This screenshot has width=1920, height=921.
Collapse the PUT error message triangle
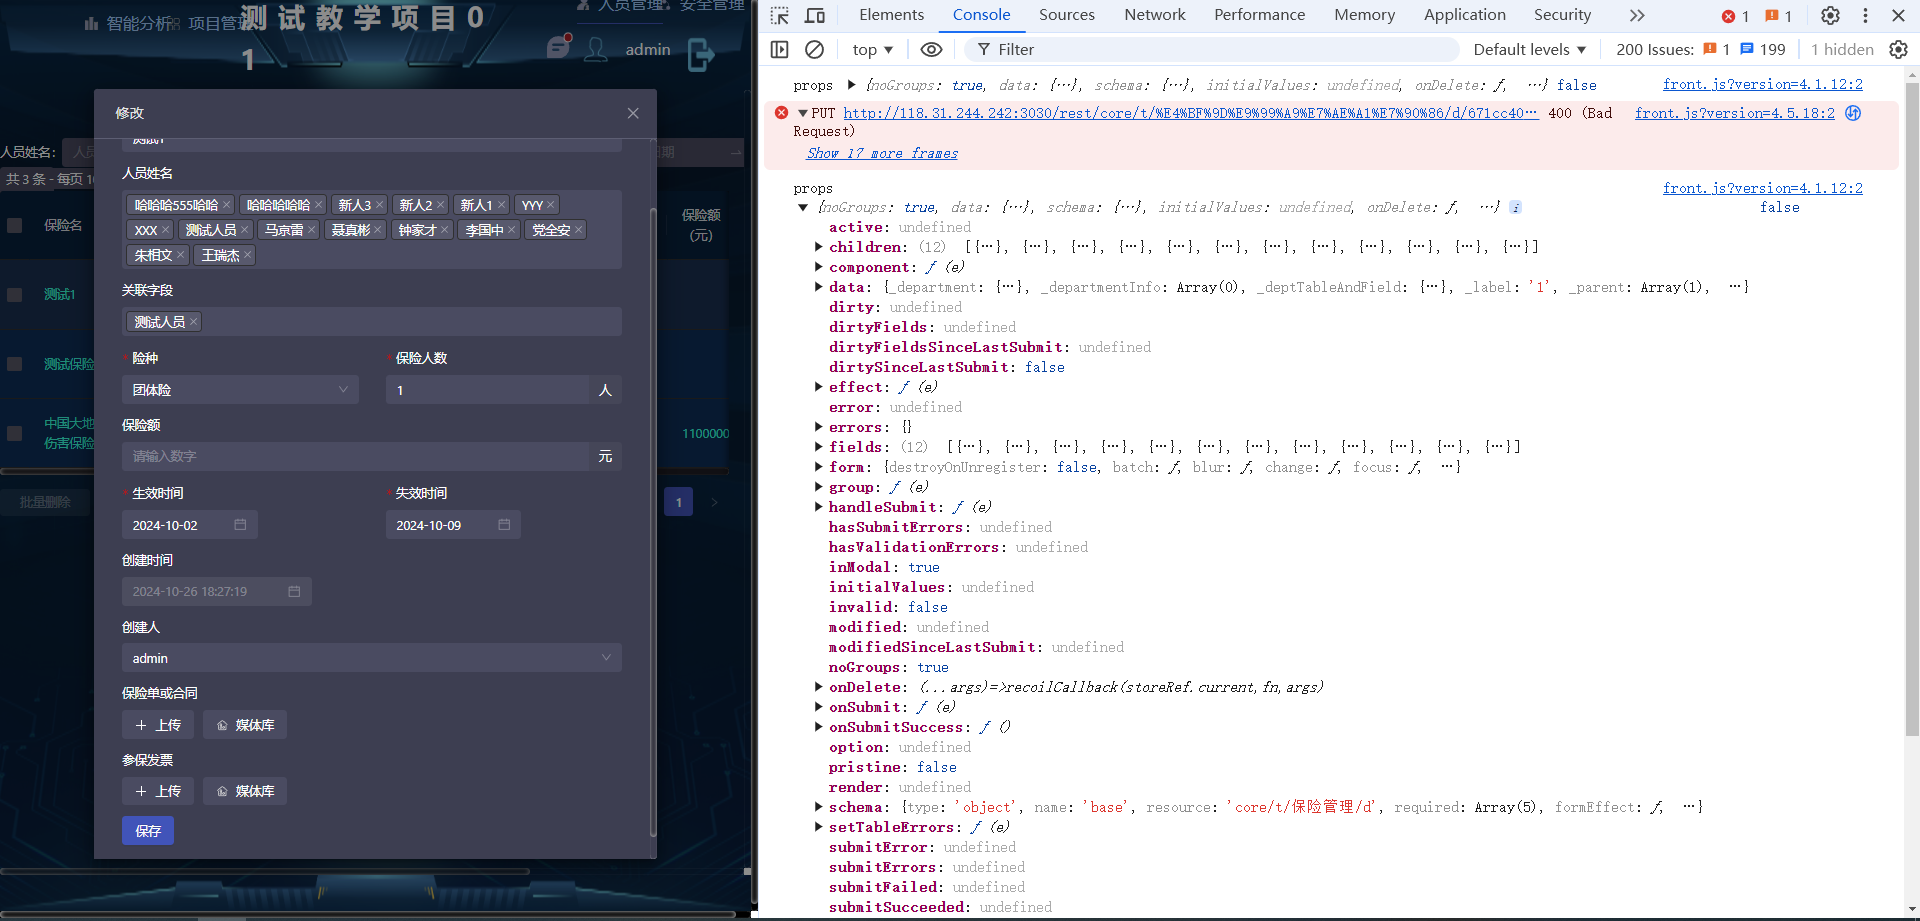click(803, 113)
